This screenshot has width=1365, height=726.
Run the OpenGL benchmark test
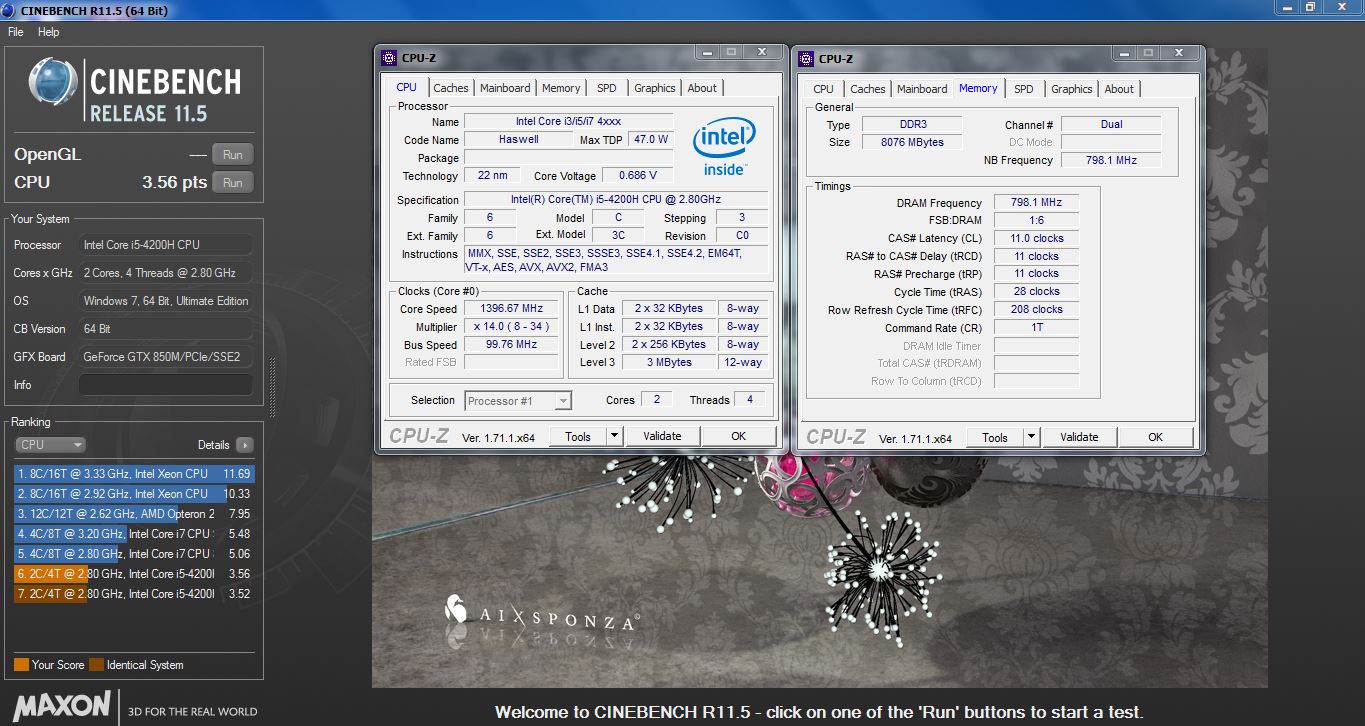coord(233,155)
